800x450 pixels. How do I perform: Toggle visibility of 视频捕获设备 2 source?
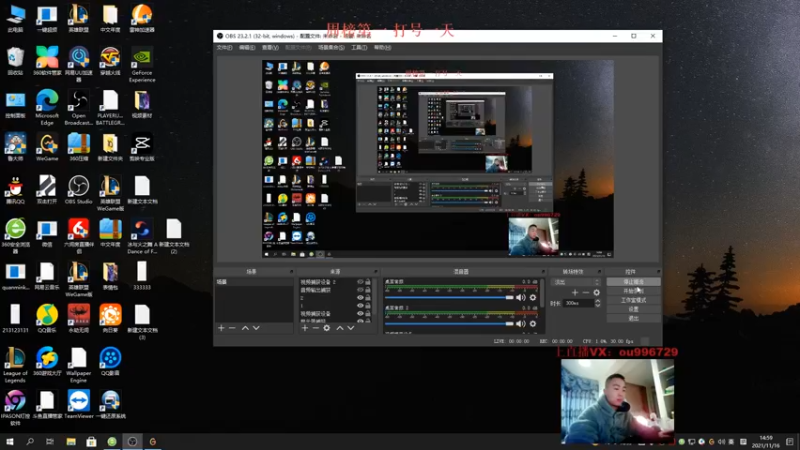click(360, 282)
